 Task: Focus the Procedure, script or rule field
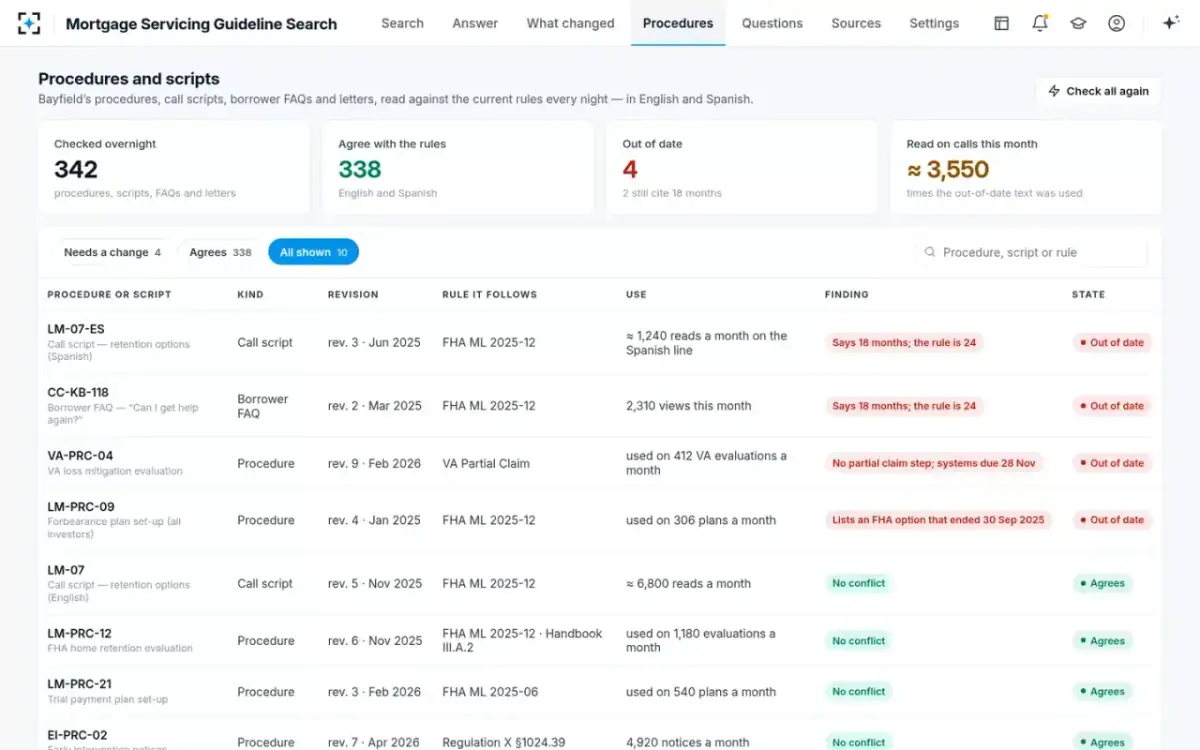pyautogui.click(x=1031, y=253)
